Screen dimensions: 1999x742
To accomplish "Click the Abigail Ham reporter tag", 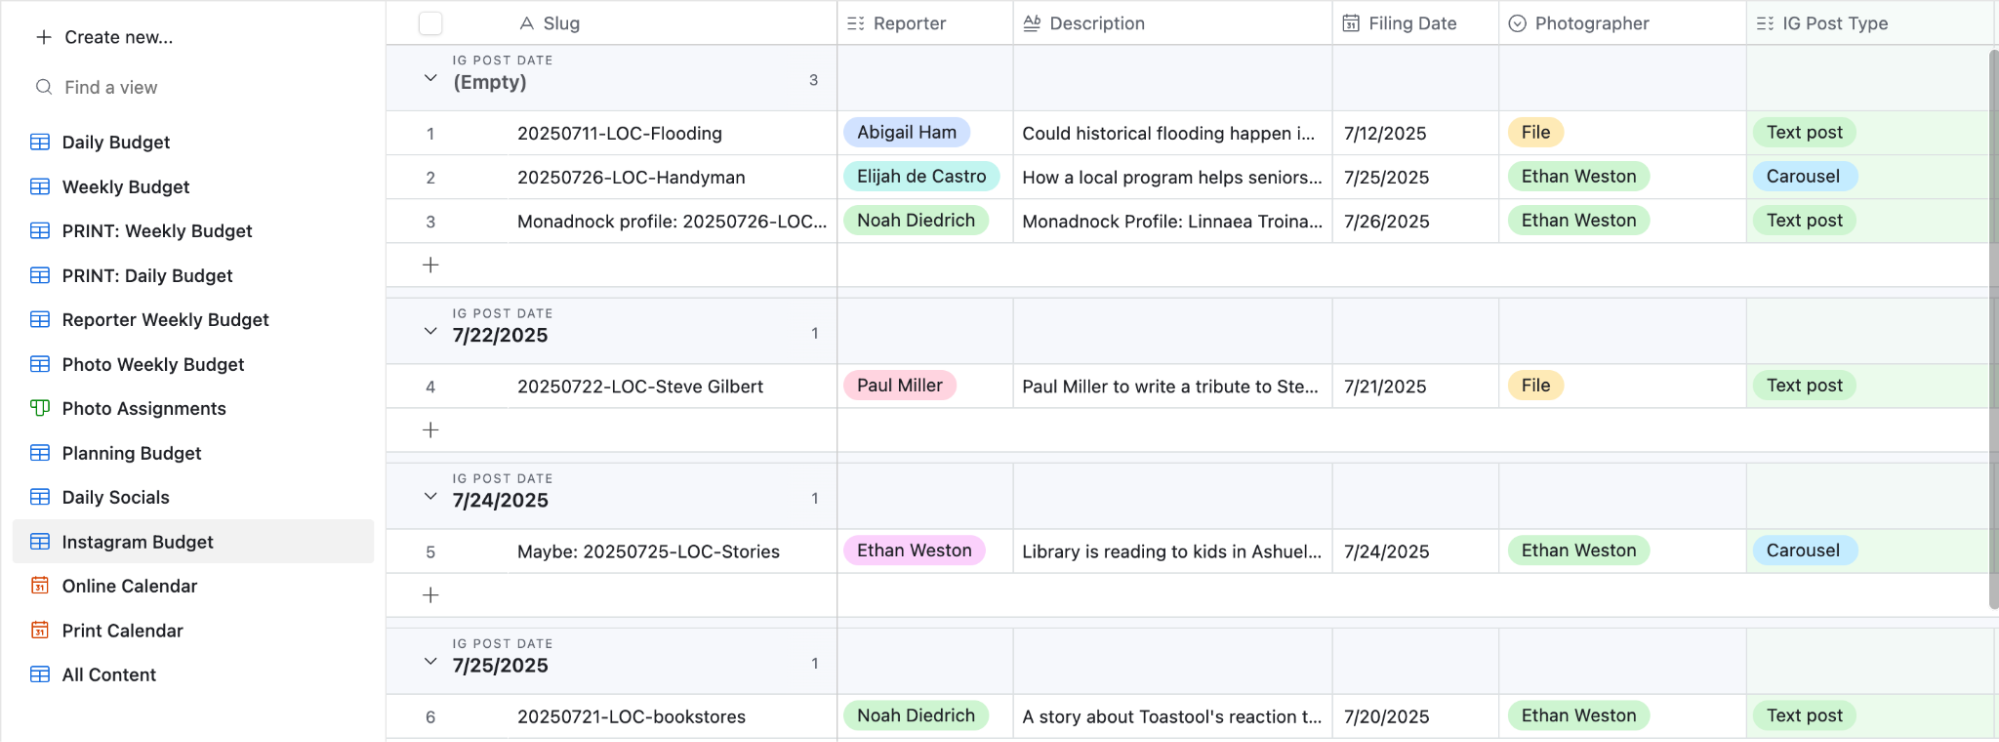I will 907,132.
